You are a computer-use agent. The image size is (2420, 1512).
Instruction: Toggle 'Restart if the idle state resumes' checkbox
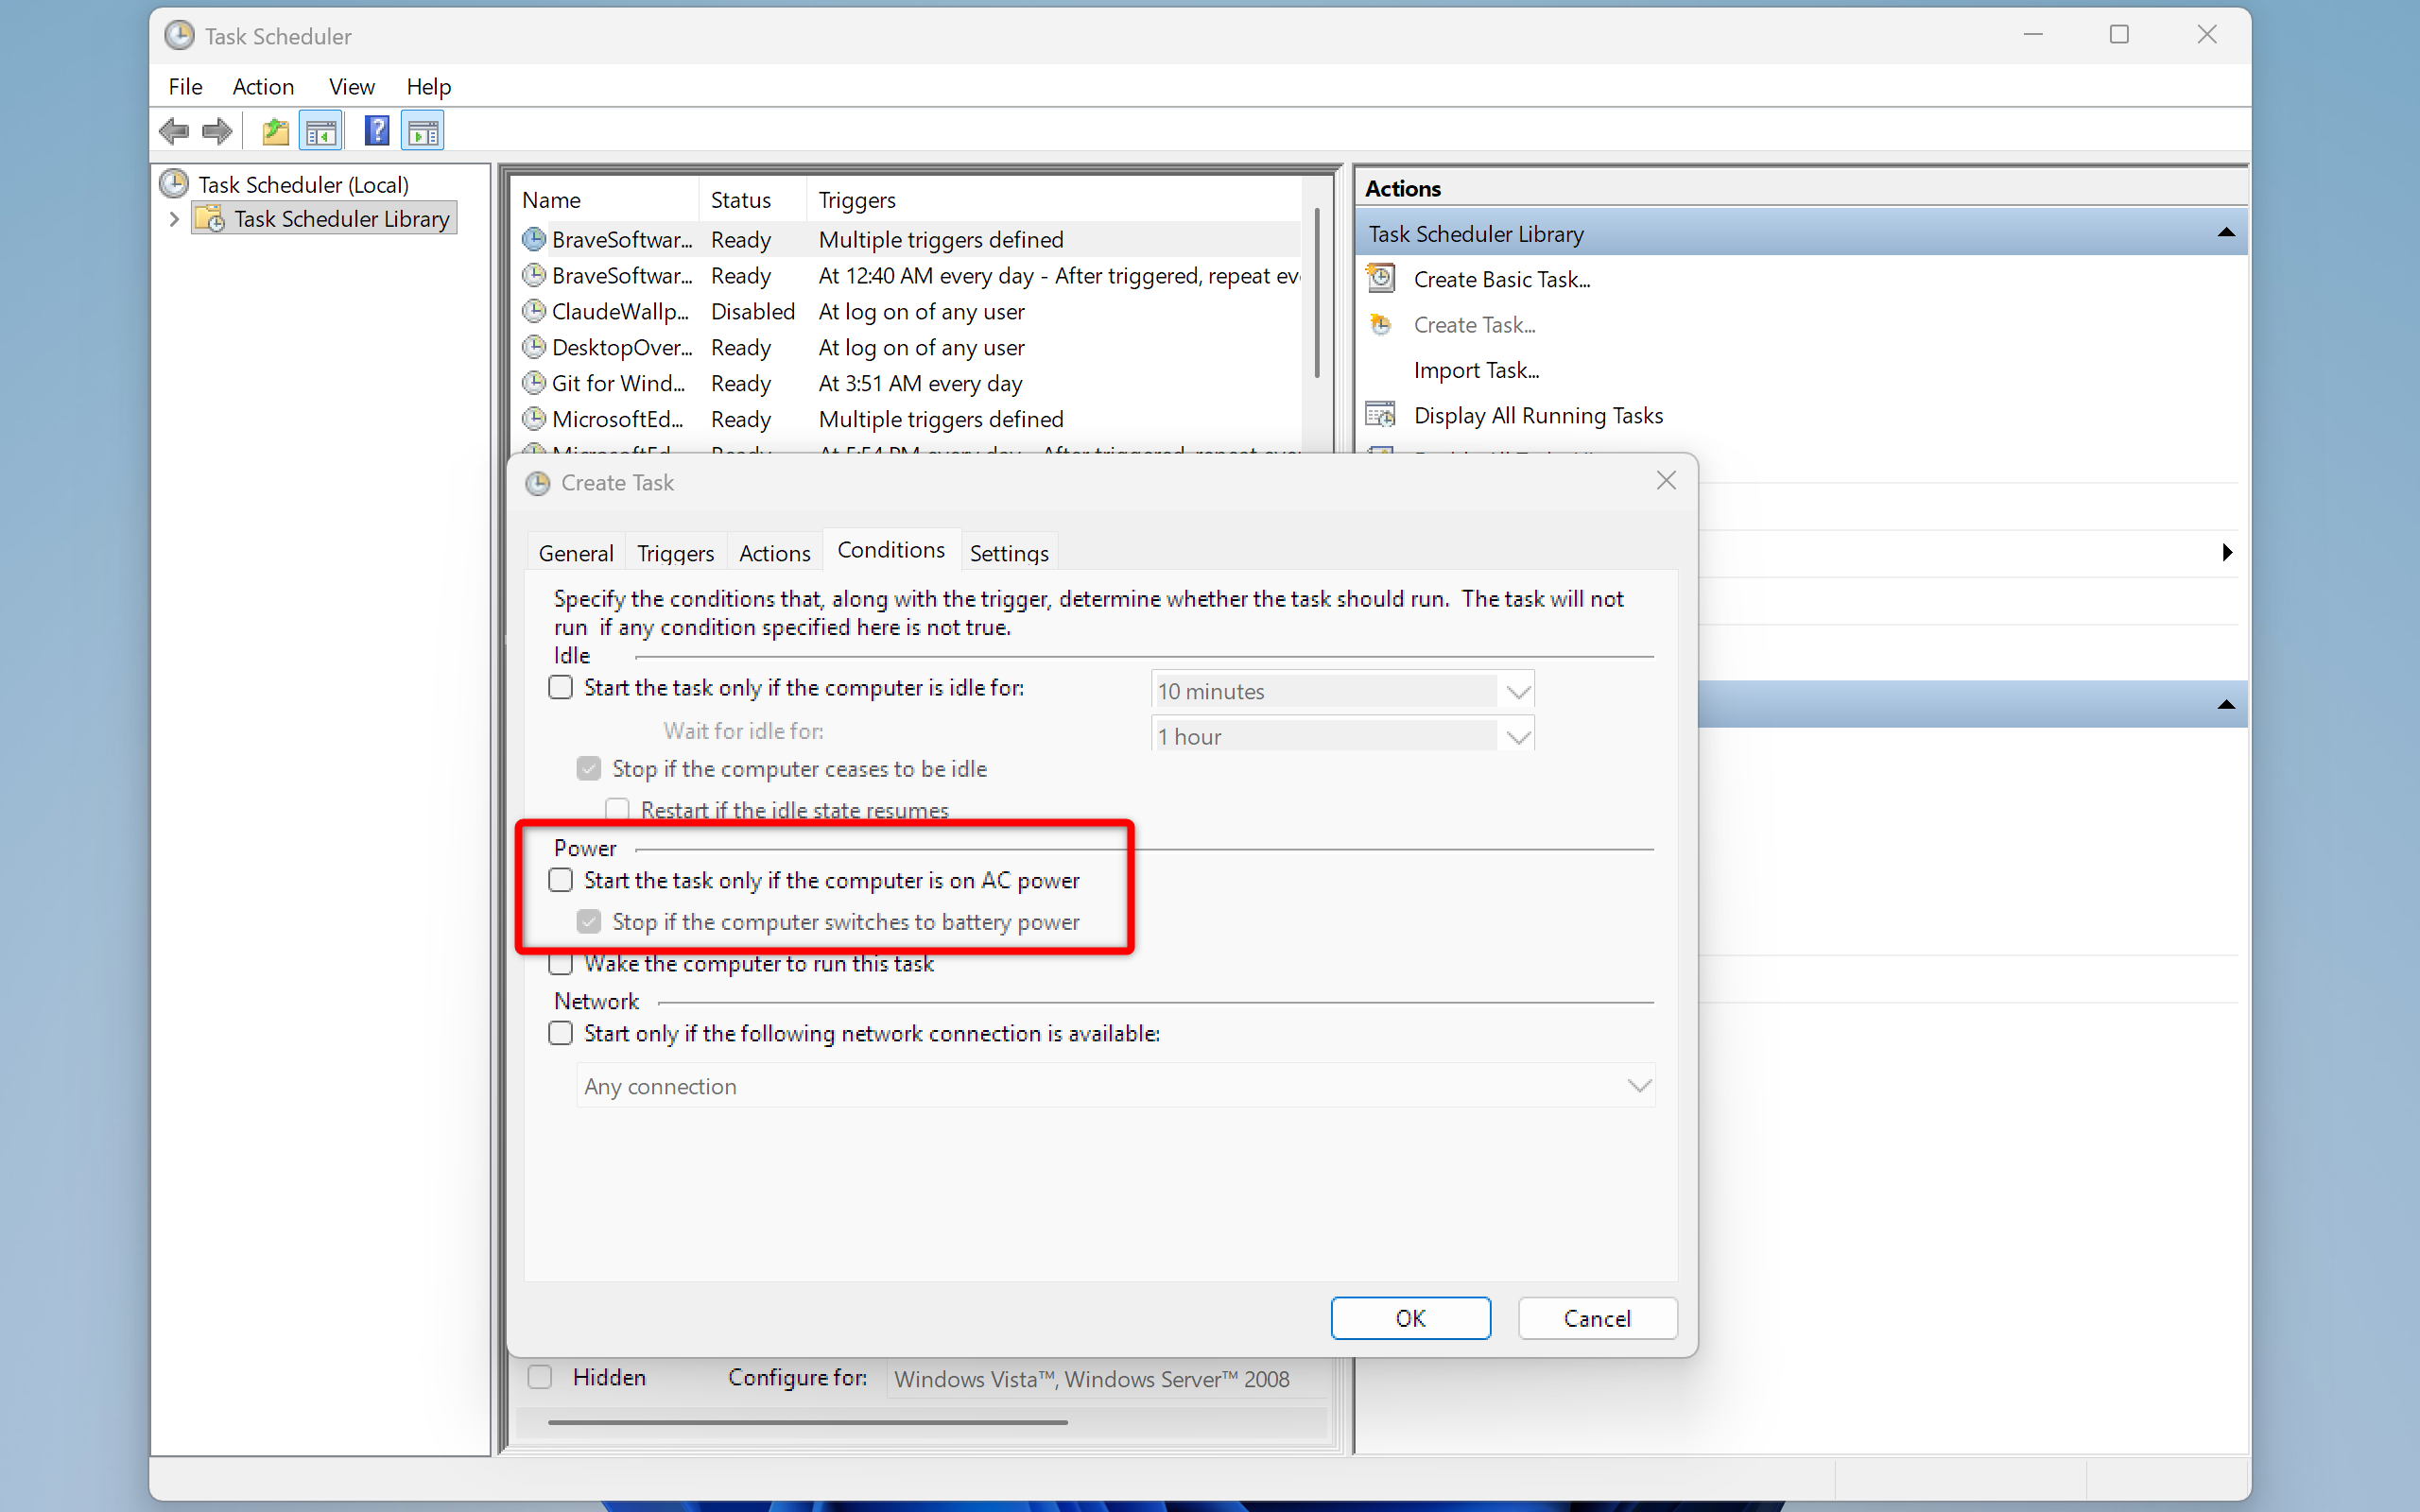[617, 809]
